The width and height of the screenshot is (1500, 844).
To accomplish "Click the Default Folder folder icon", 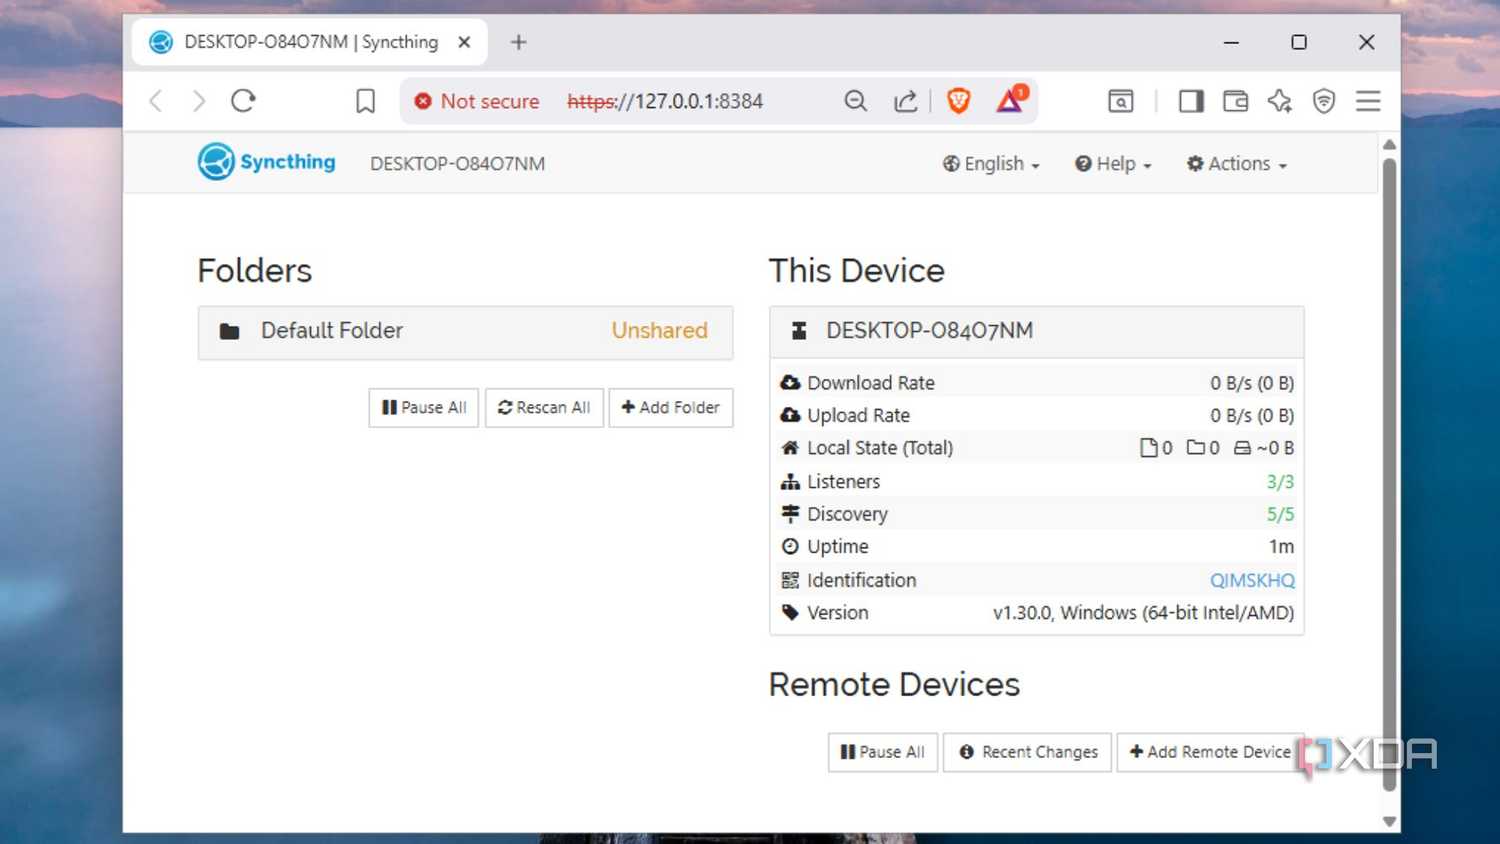I will [229, 331].
